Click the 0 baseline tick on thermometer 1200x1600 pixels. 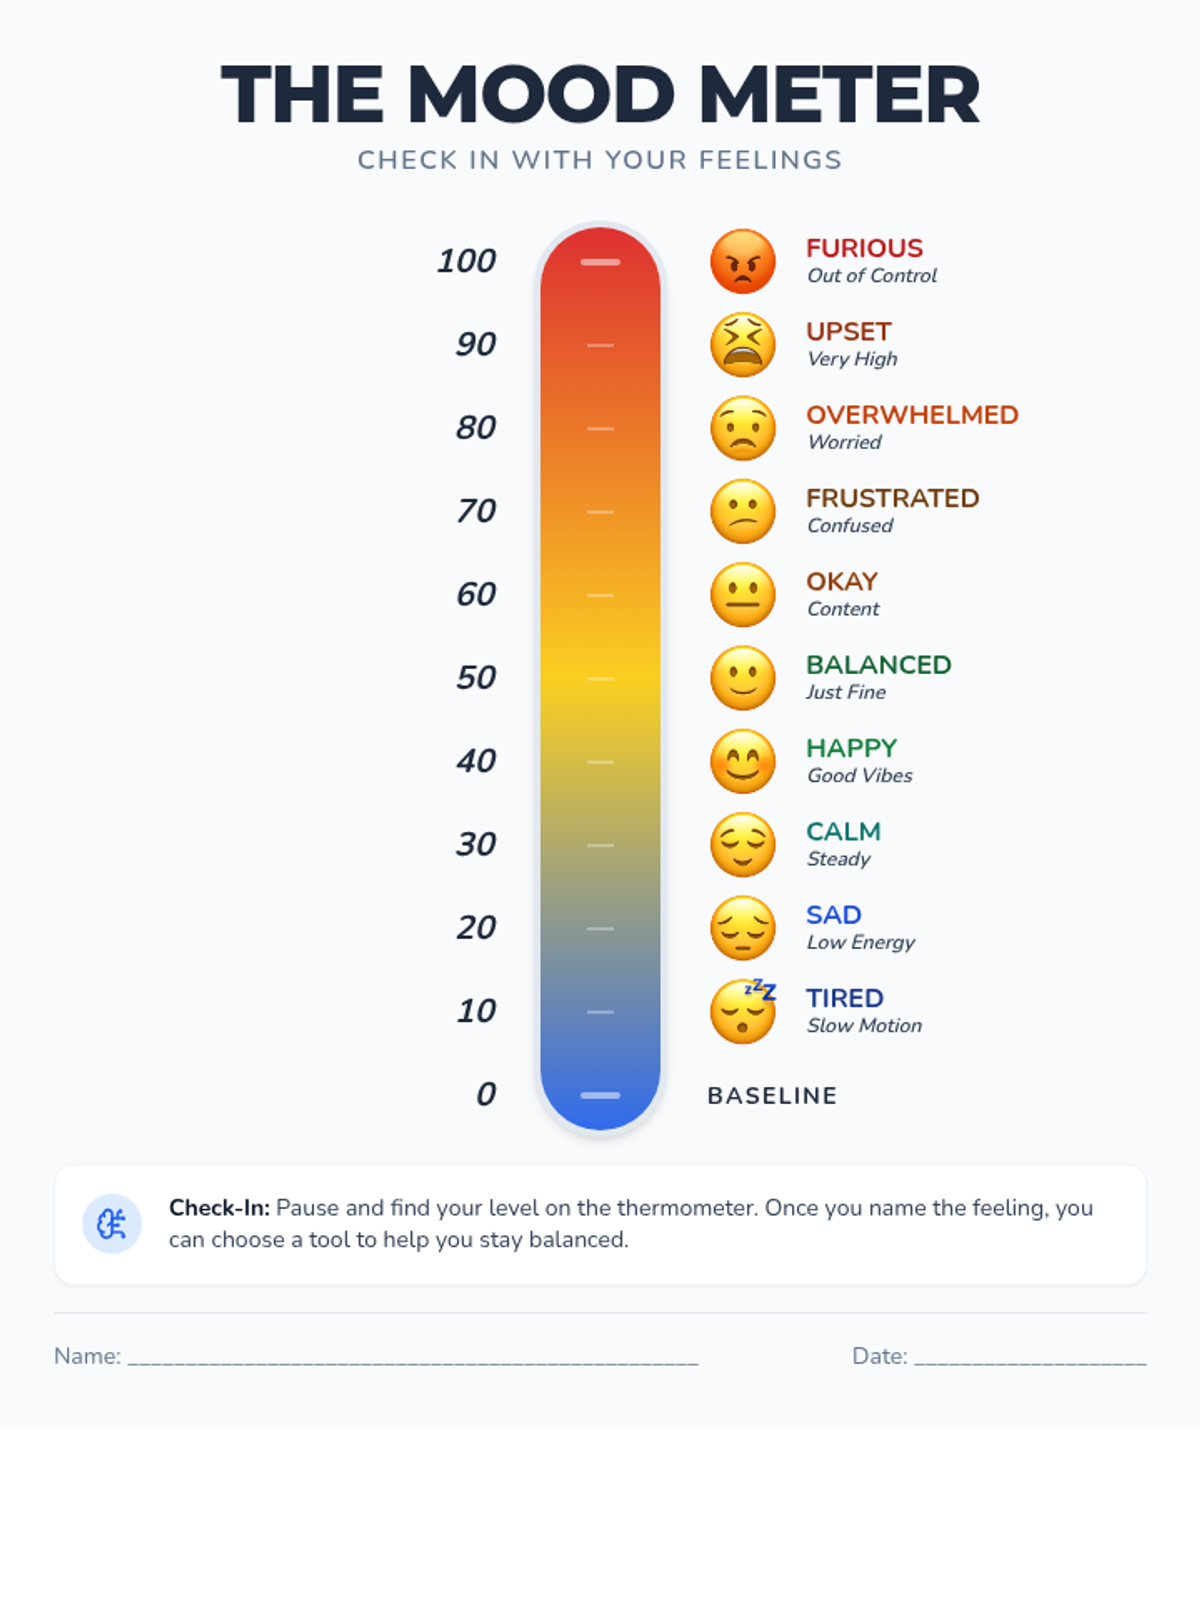click(x=600, y=1095)
